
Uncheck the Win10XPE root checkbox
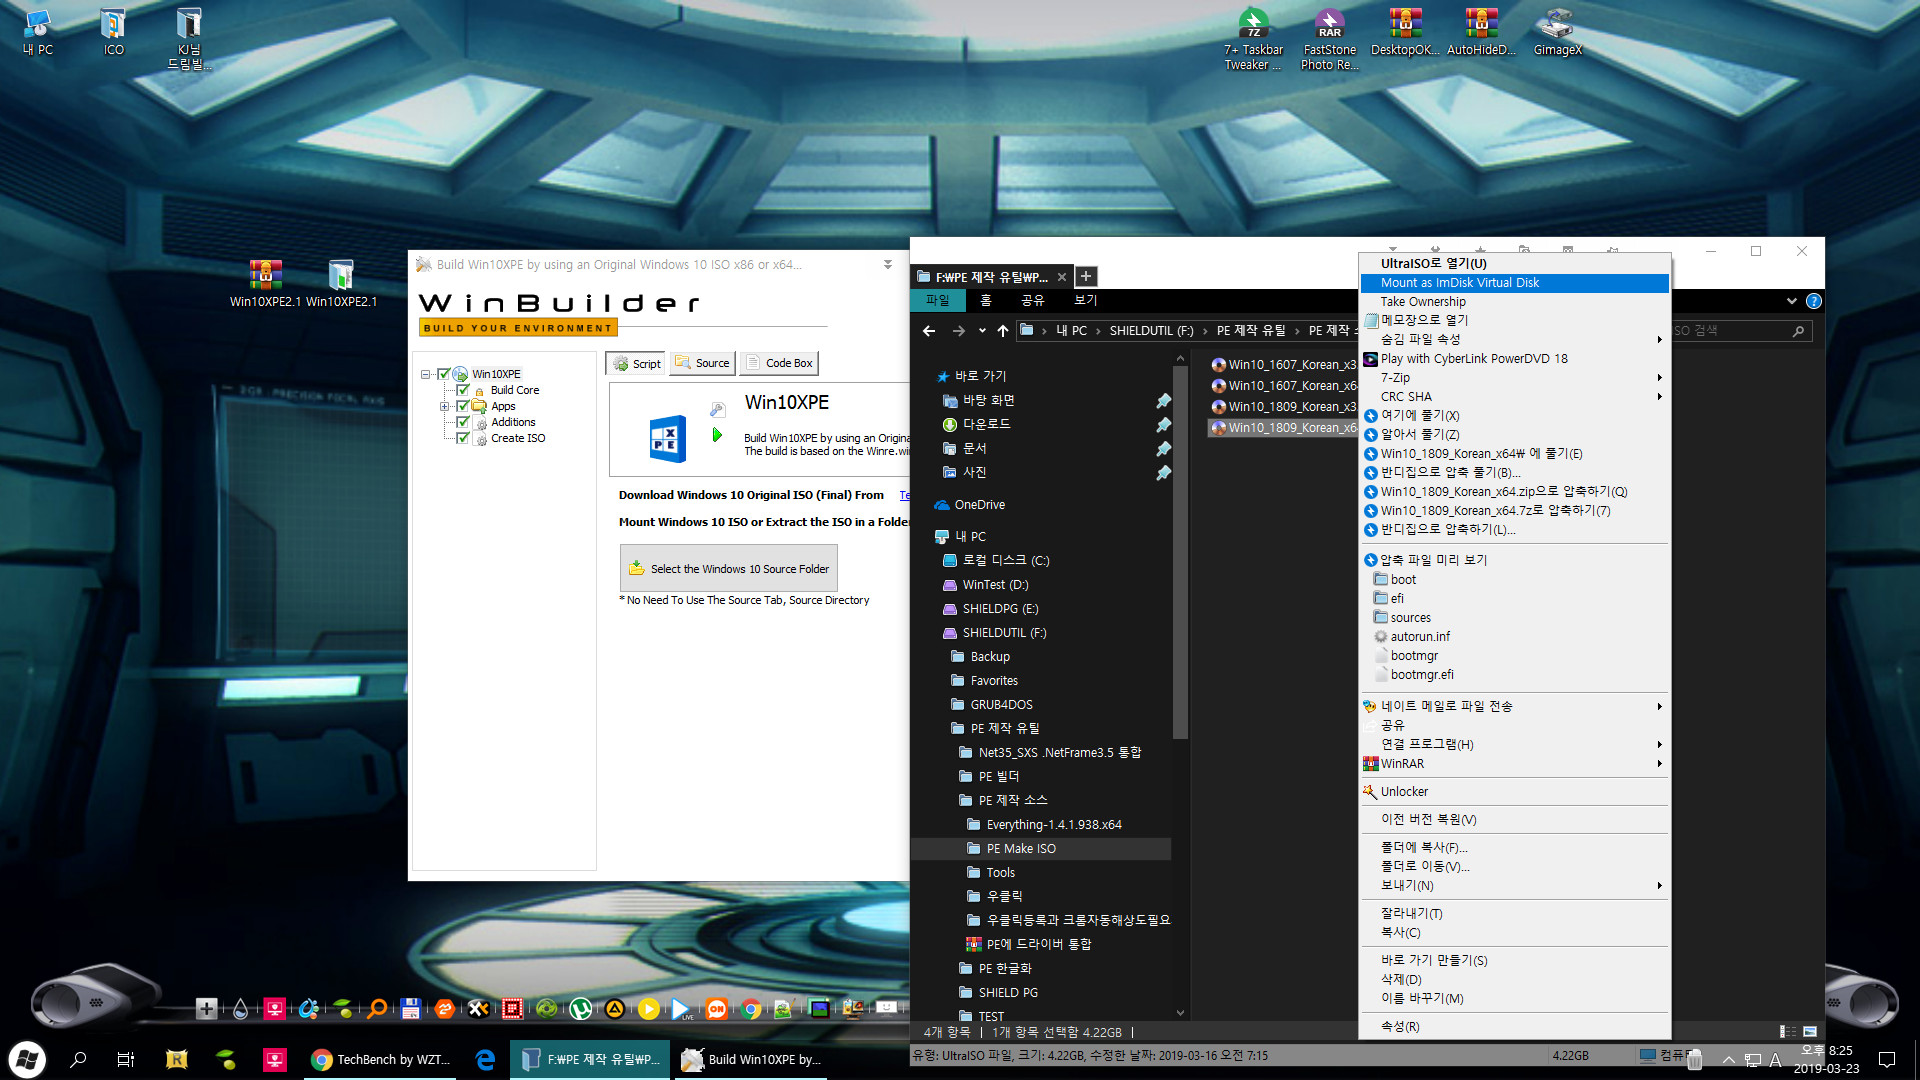[444, 374]
